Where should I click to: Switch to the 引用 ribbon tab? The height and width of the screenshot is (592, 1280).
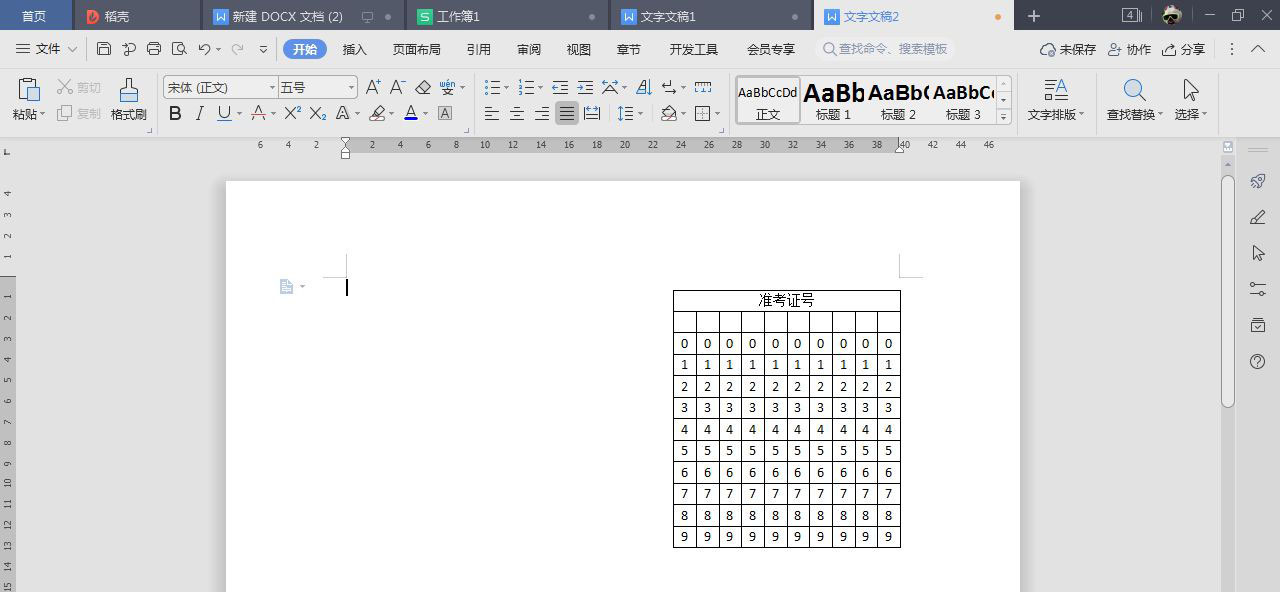[479, 49]
